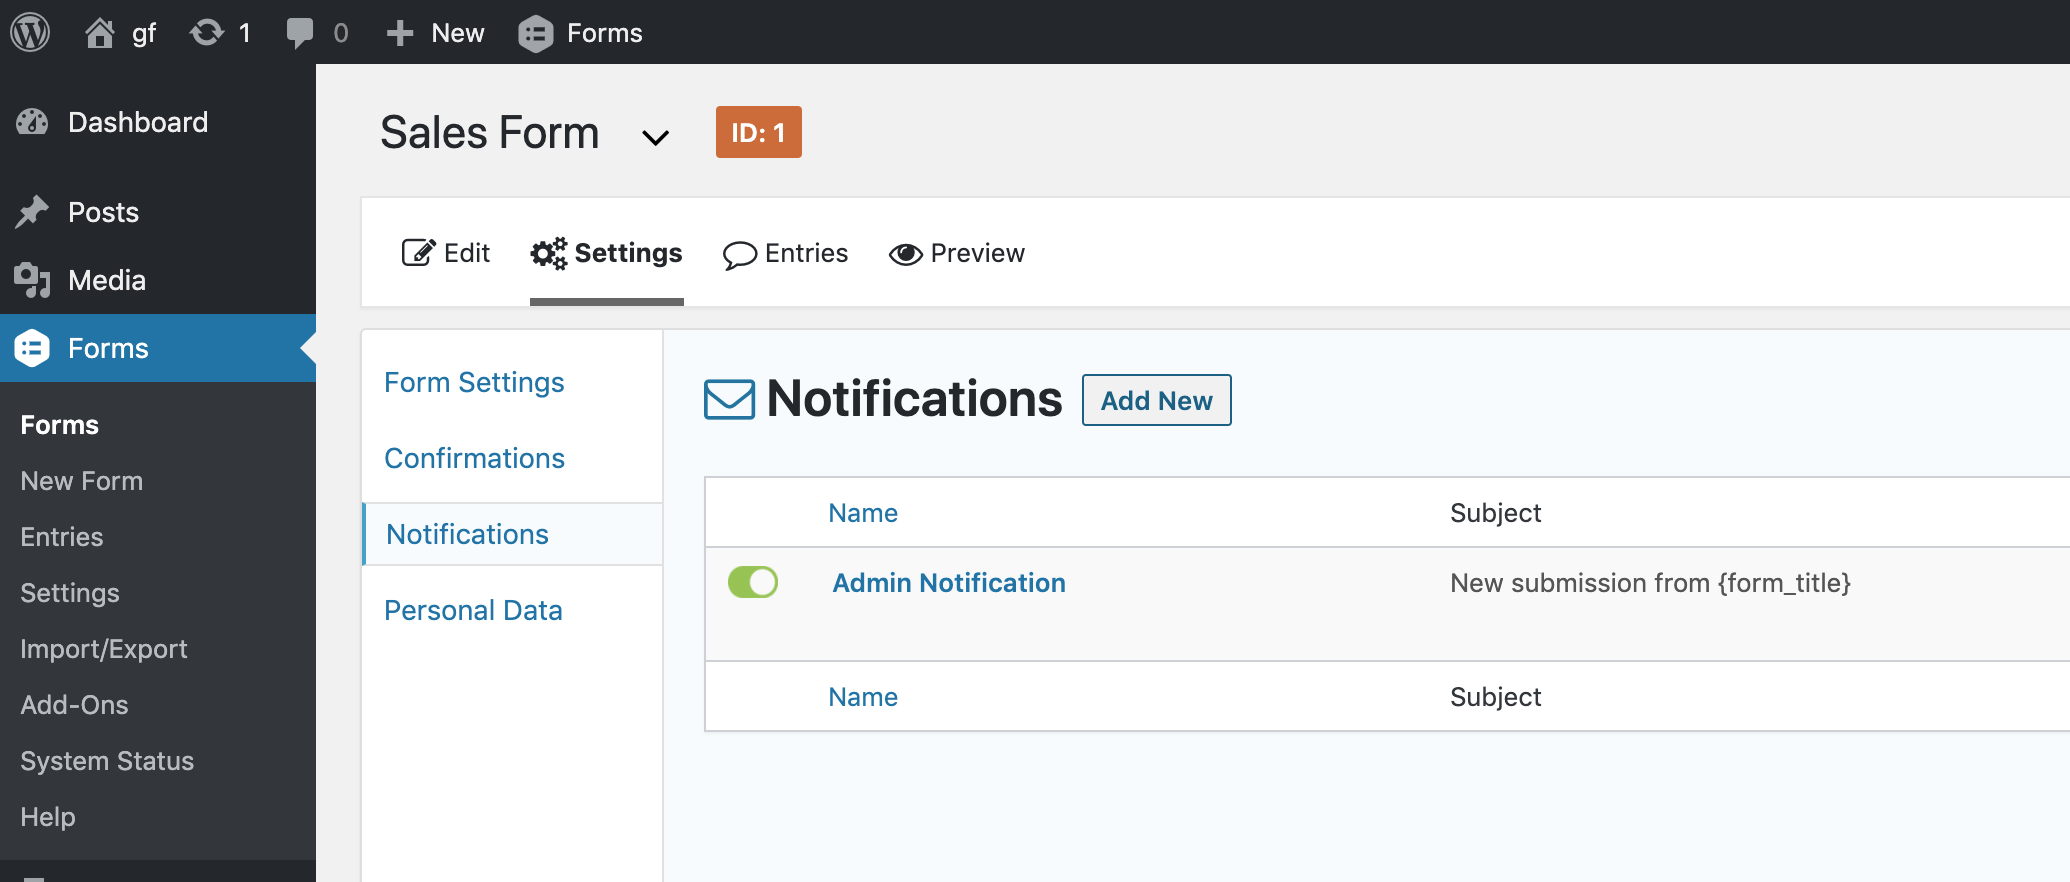This screenshot has height=882, width=2070.
Task: Open Add-Ons submenu item
Action: pyautogui.click(x=74, y=705)
